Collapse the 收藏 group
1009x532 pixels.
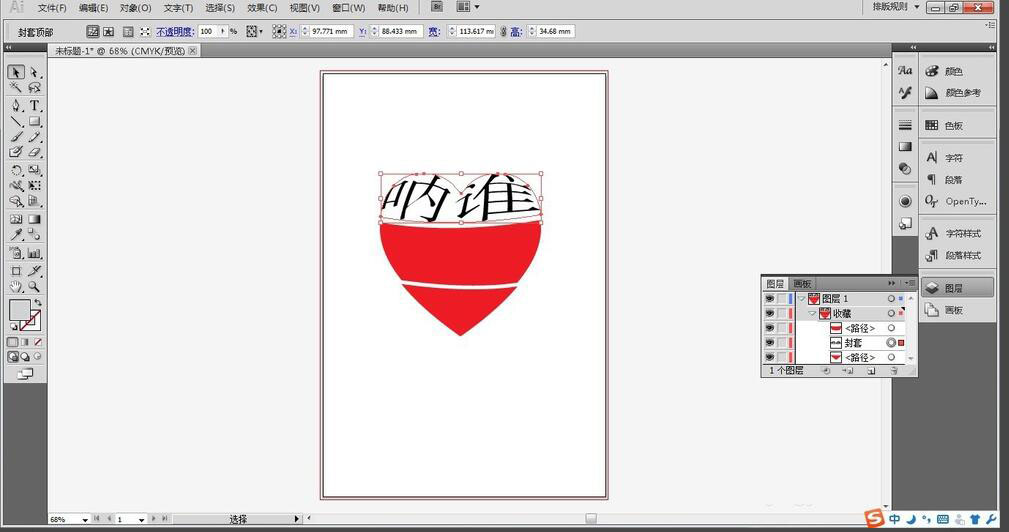(x=812, y=313)
